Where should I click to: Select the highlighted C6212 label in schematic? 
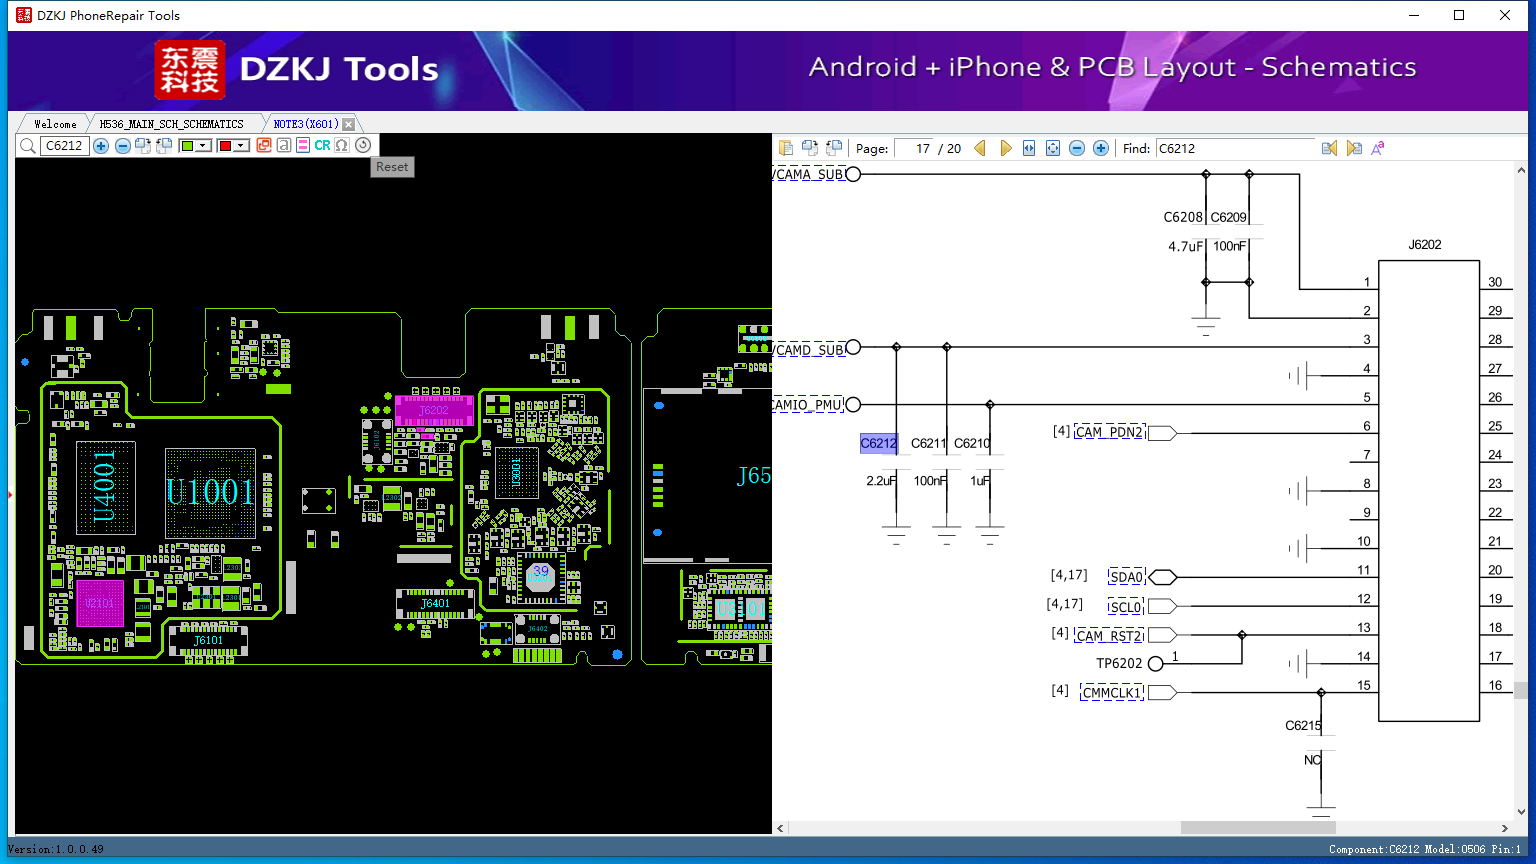pos(878,443)
